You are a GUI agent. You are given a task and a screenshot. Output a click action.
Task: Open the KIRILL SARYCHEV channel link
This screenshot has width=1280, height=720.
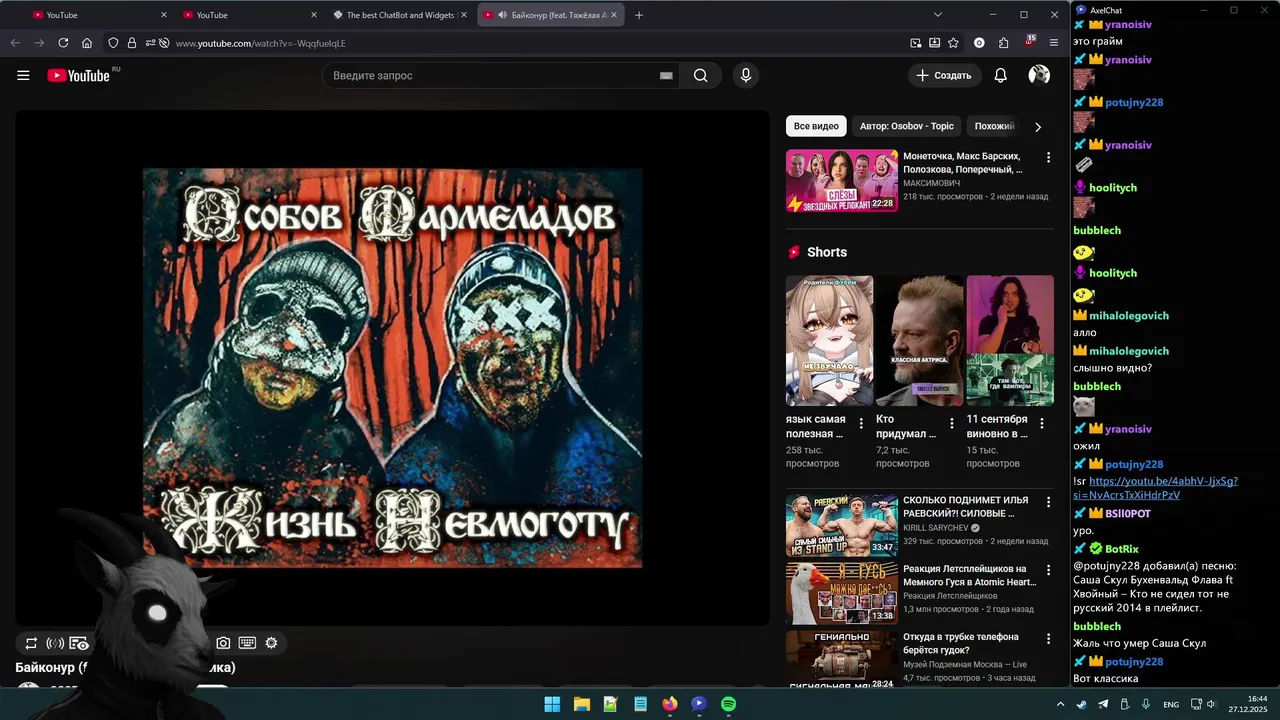click(x=936, y=528)
